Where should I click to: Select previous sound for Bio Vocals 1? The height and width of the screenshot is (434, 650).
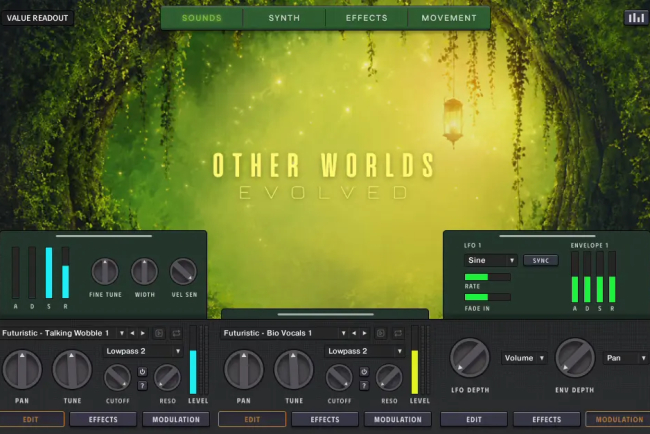(354, 333)
